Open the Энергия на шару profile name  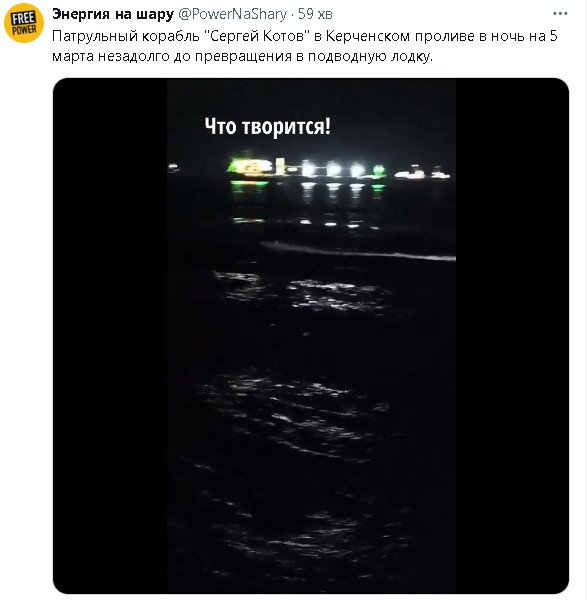pyautogui.click(x=113, y=14)
